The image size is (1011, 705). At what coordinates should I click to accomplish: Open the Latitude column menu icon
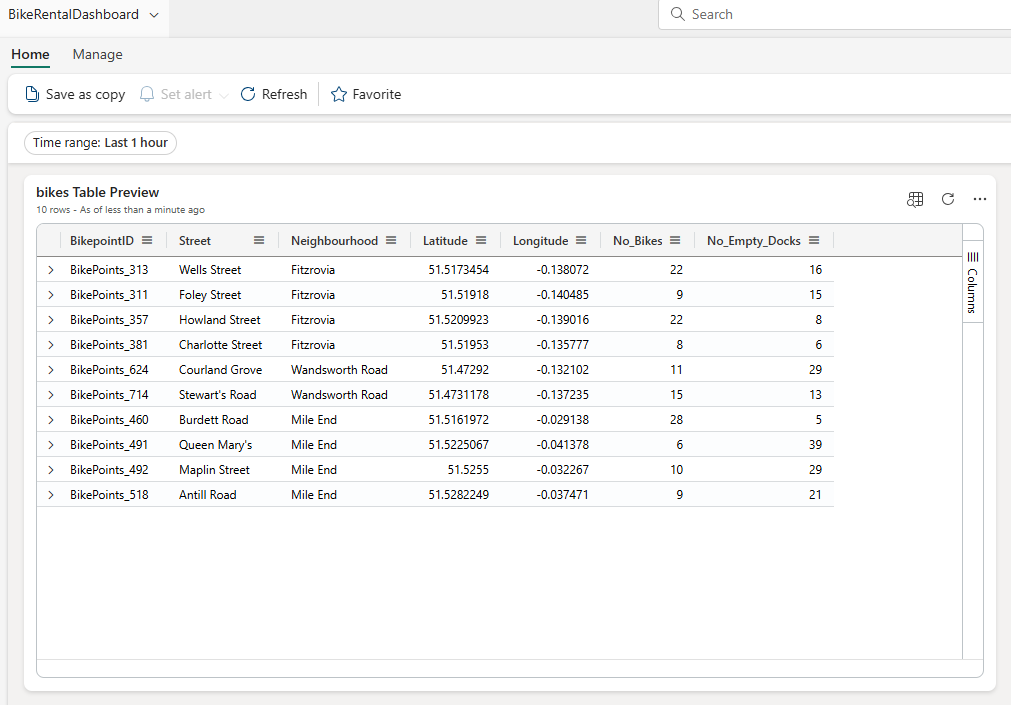[x=481, y=241]
